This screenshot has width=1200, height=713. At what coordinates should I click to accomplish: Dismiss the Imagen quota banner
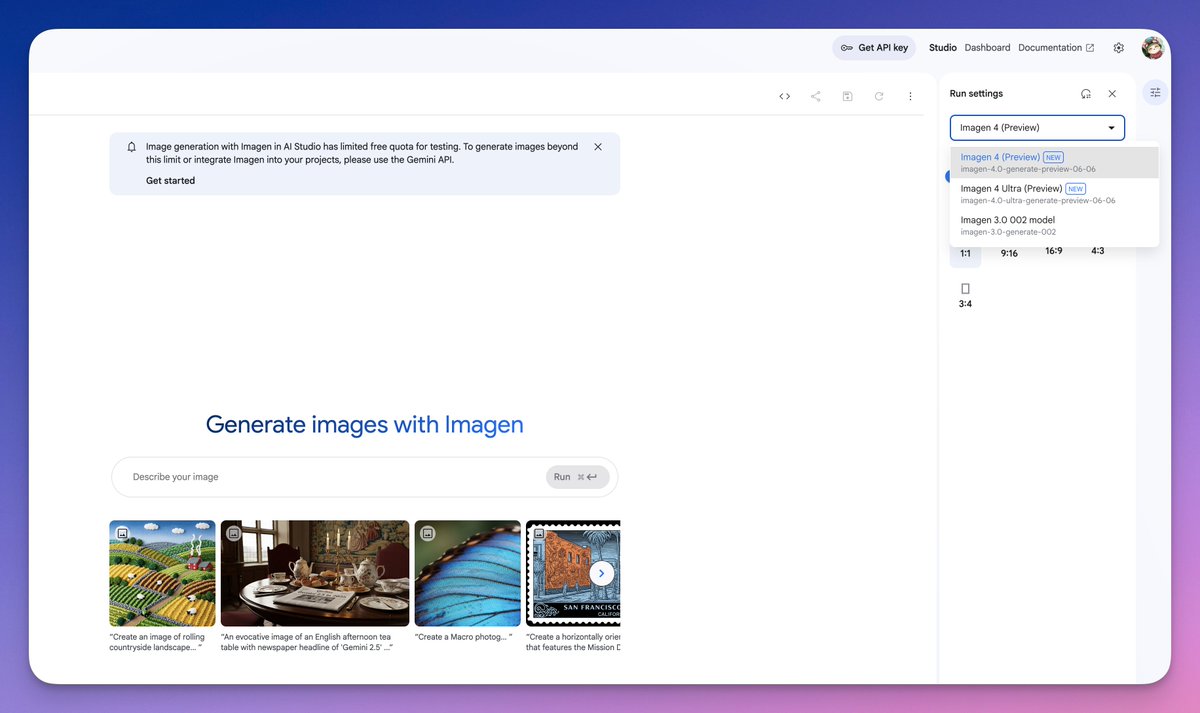click(x=598, y=147)
